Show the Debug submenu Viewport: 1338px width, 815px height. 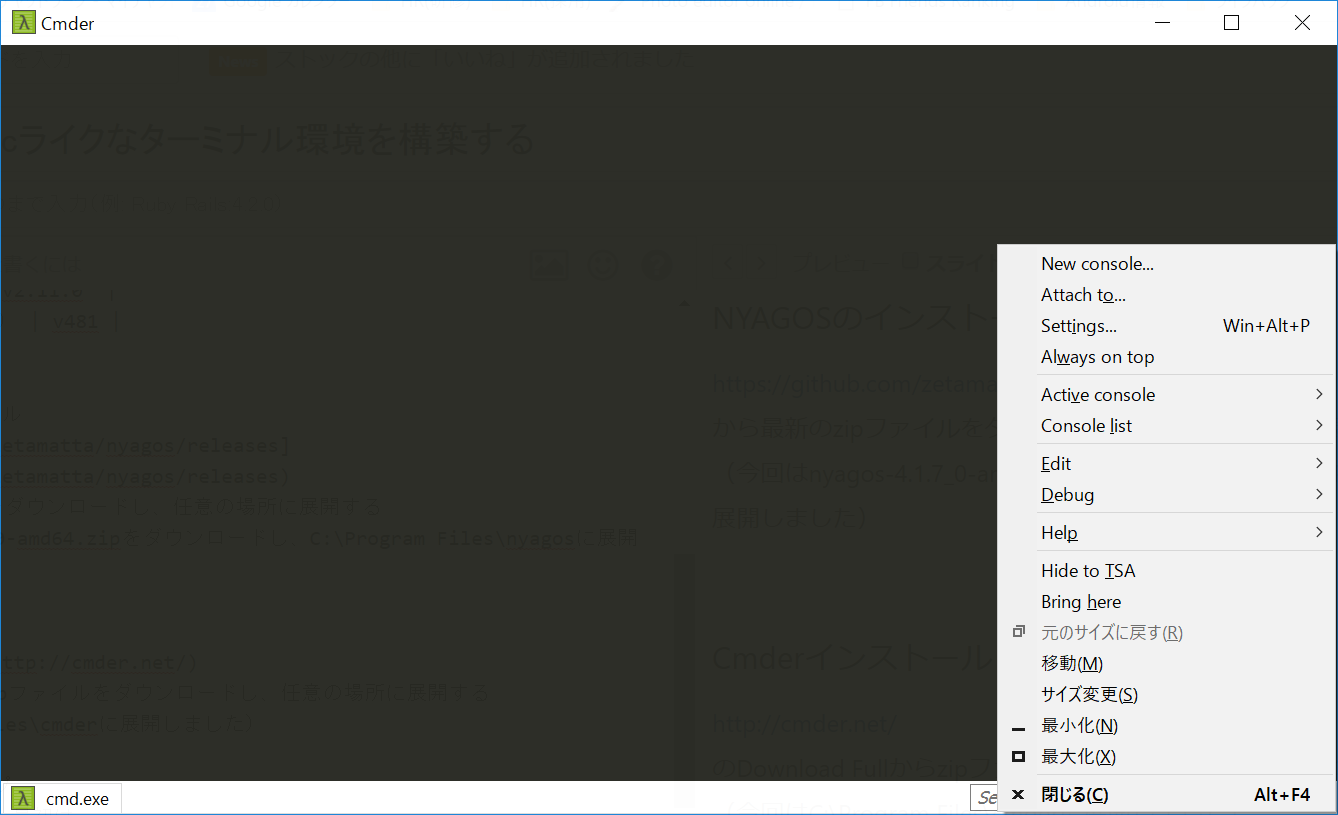pyautogui.click(x=1166, y=495)
